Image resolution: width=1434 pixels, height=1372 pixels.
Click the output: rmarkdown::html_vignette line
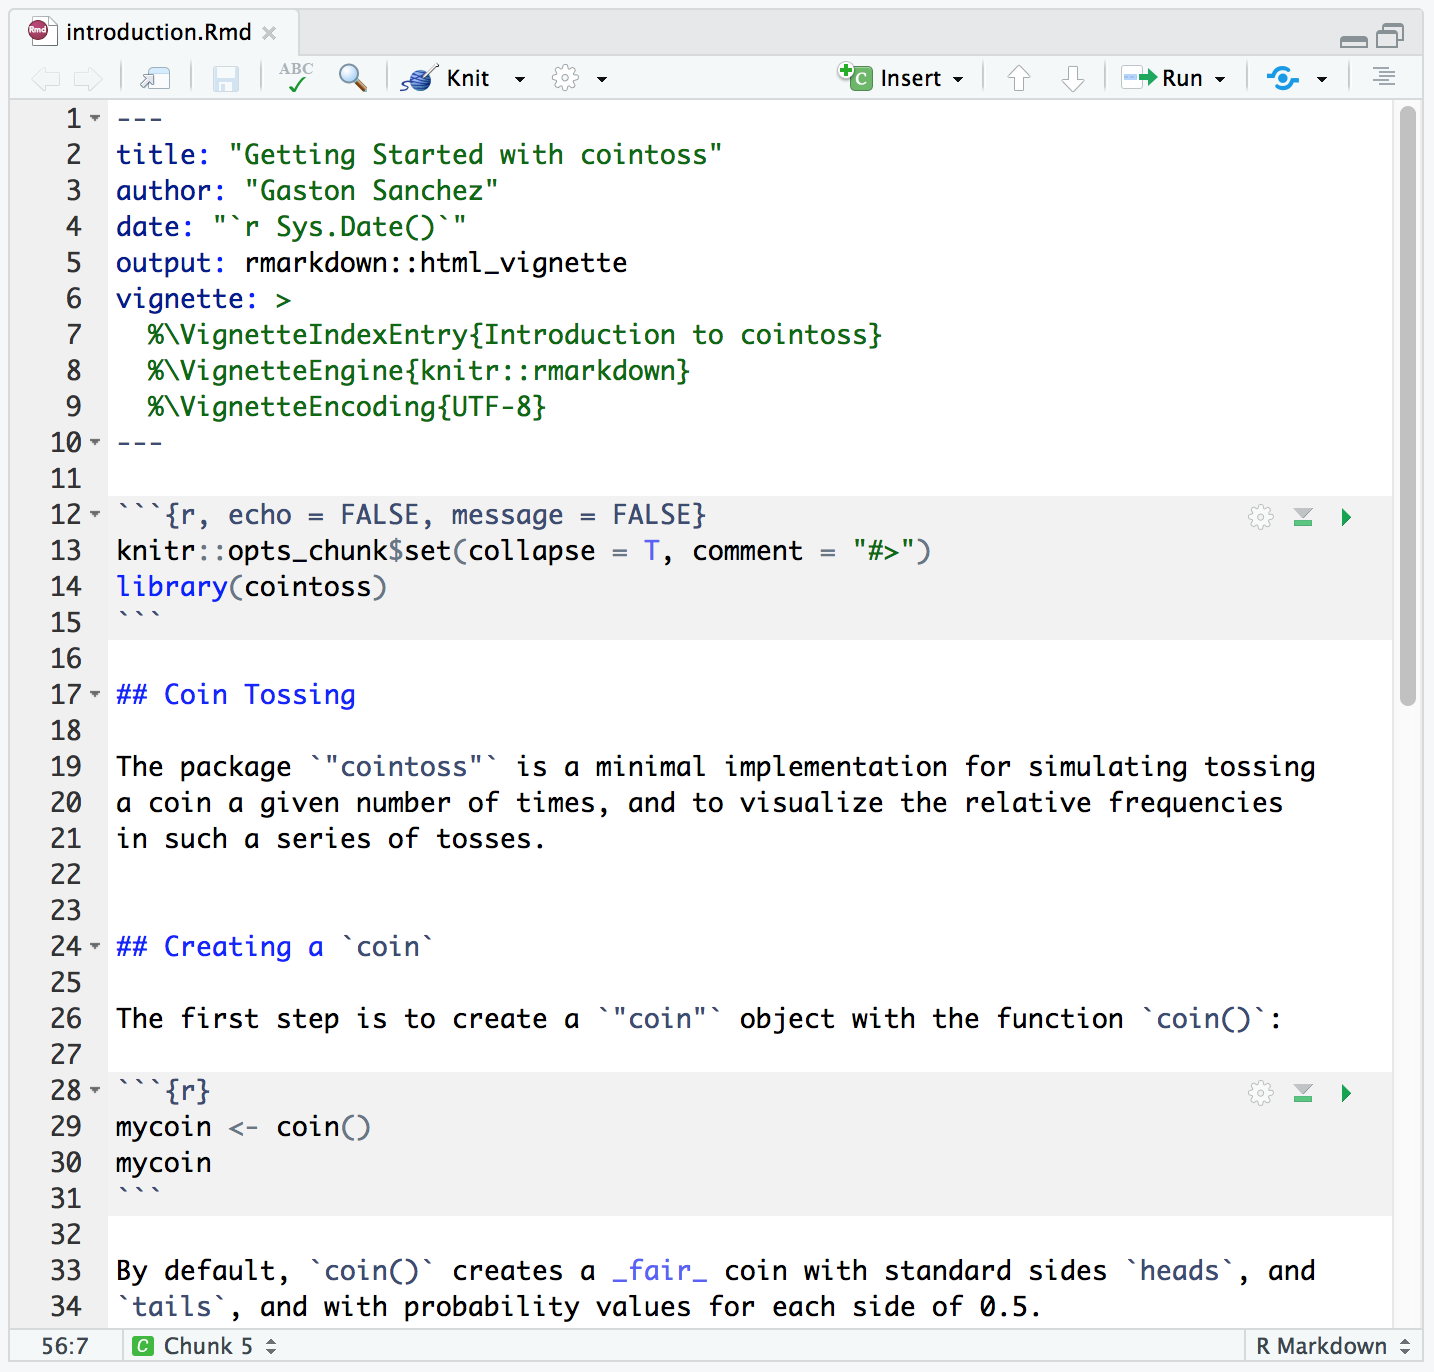(372, 263)
